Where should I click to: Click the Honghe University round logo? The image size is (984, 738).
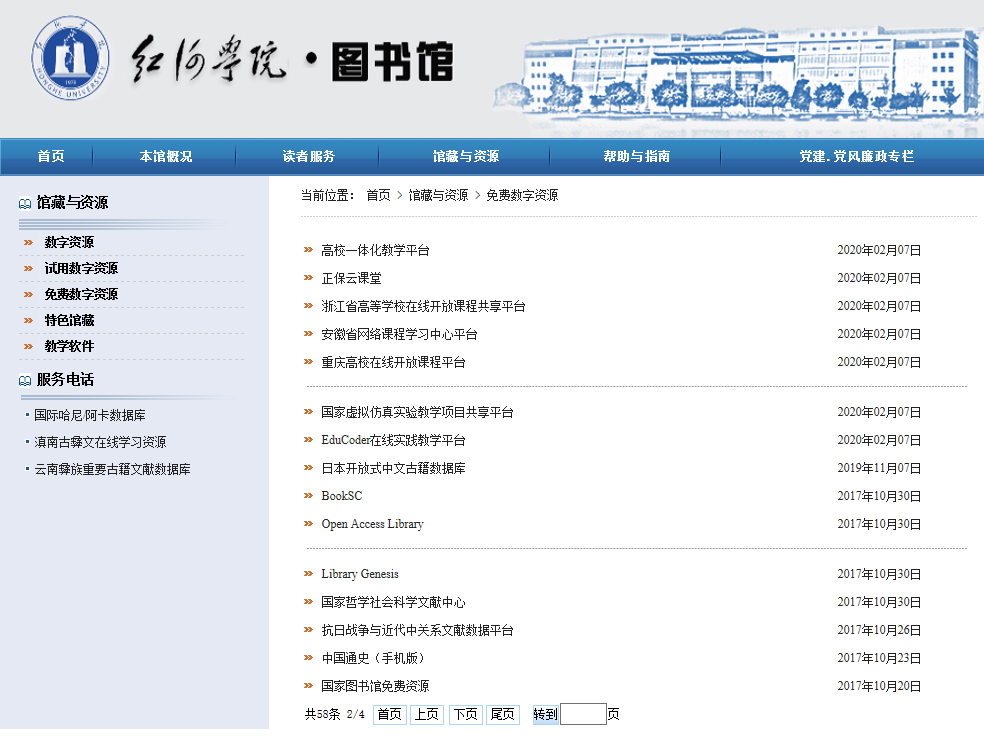(x=70, y=58)
